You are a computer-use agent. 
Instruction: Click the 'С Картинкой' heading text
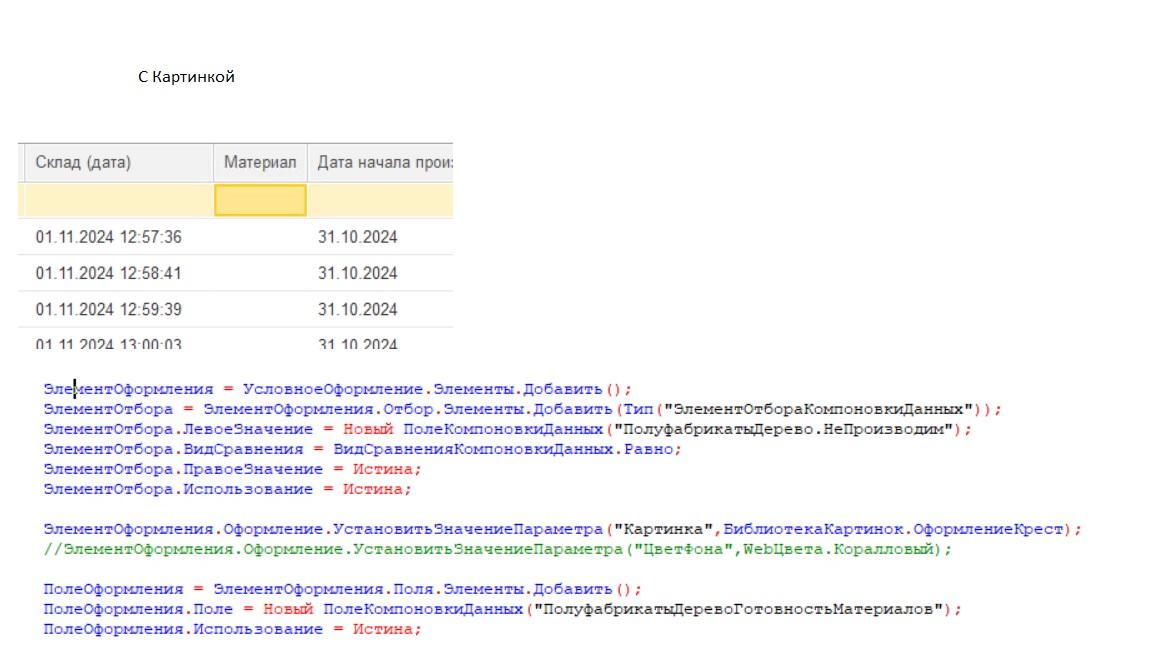pos(186,77)
